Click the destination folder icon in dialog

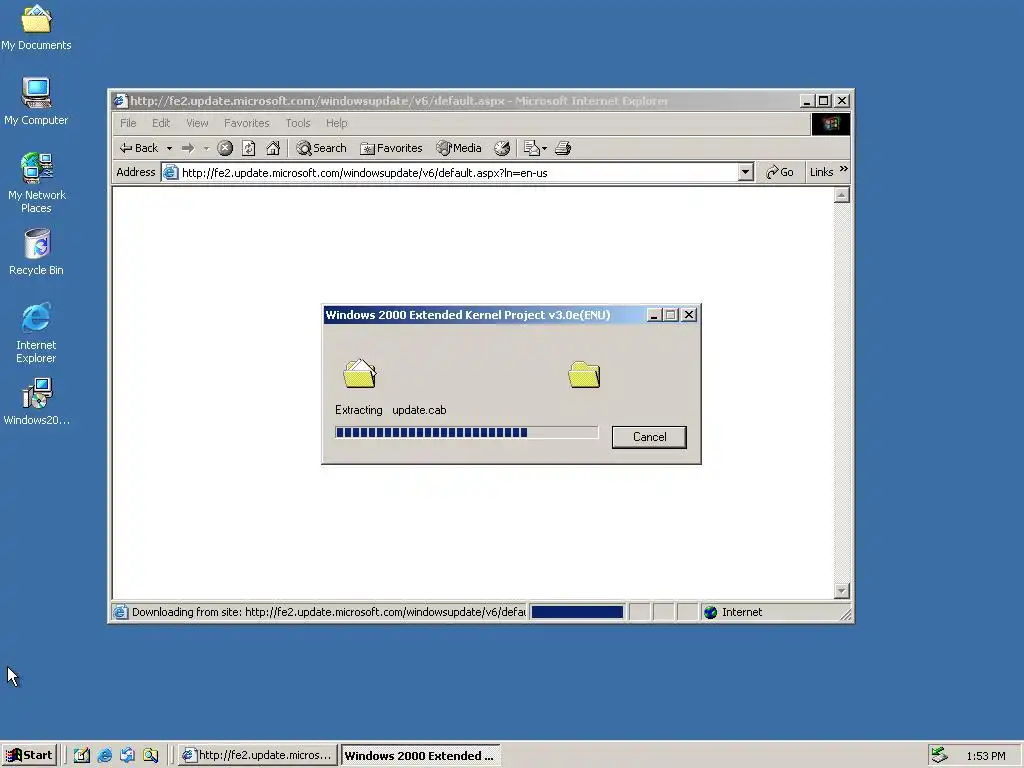click(x=584, y=374)
